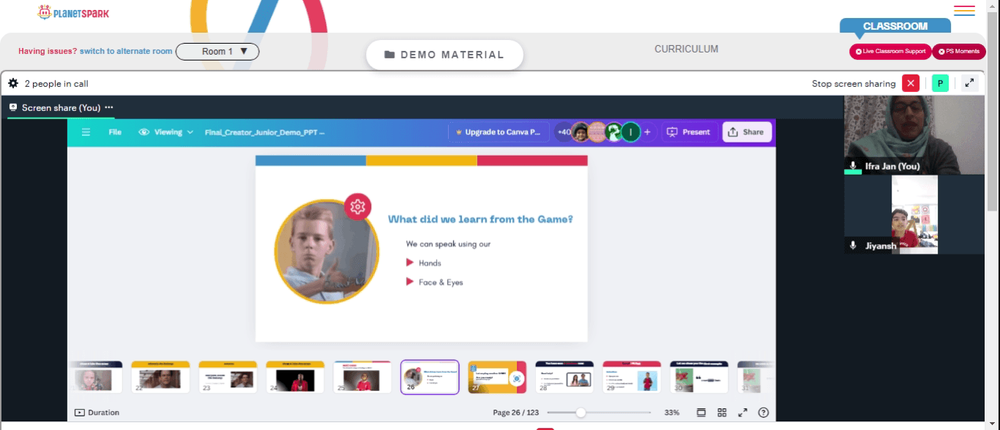Click red gear icon on slide
Viewport: 1000px width, 430px height.
click(358, 206)
